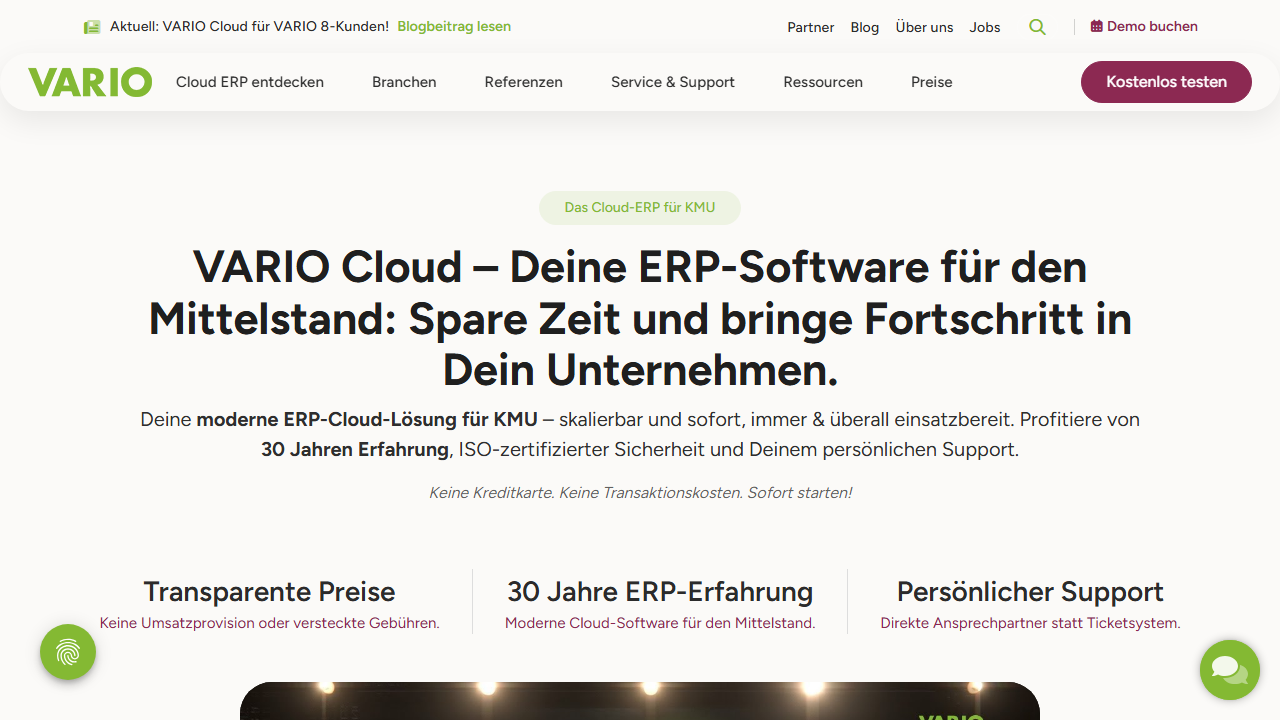Image resolution: width=1280 pixels, height=720 pixels.
Task: Click the Keine Umsatzprovision oder versteckte Gebühren text
Action: click(269, 623)
